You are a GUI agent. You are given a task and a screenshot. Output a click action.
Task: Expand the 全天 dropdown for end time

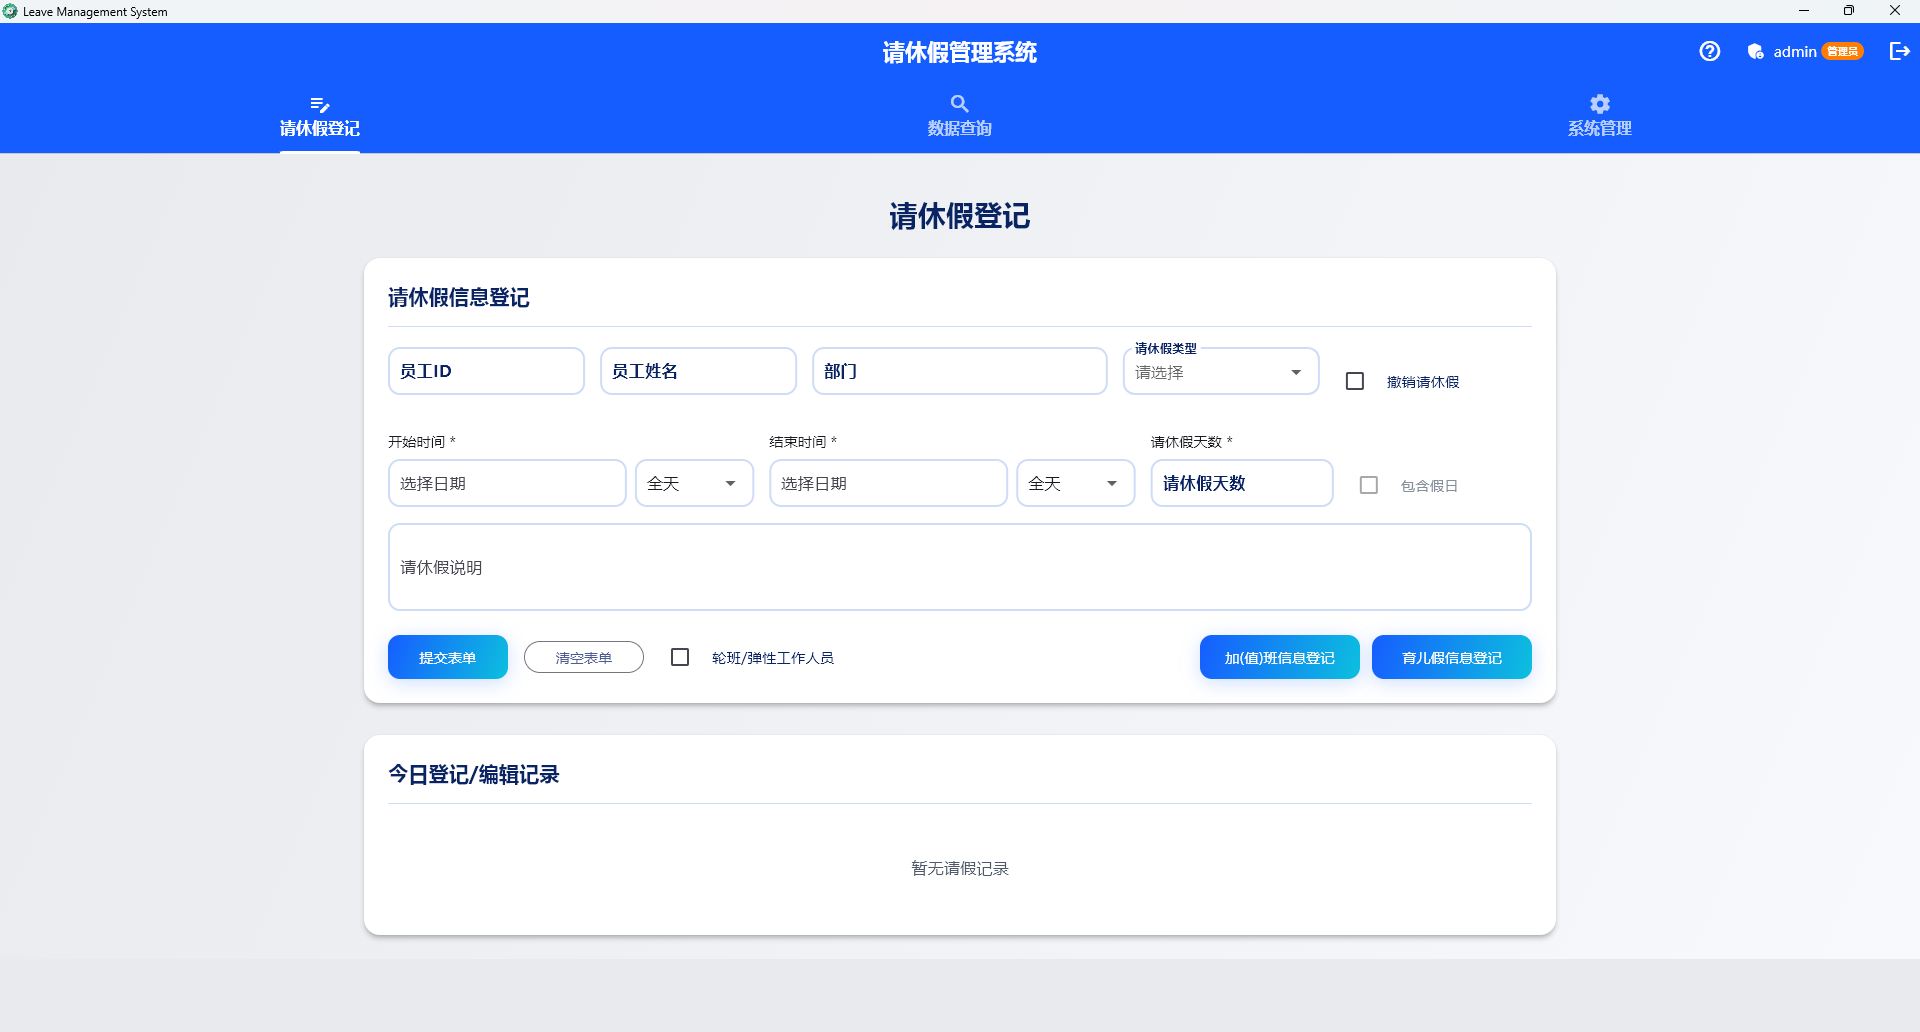[x=1075, y=484]
